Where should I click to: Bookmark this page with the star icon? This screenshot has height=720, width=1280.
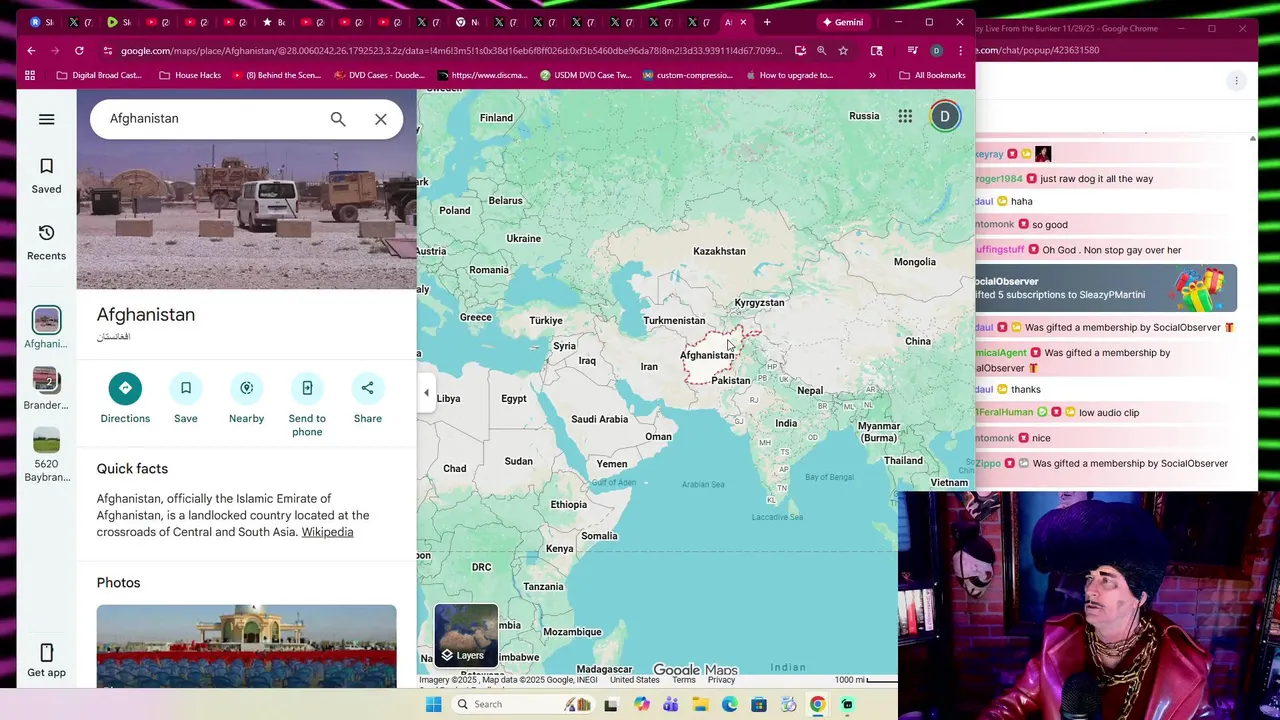[843, 50]
